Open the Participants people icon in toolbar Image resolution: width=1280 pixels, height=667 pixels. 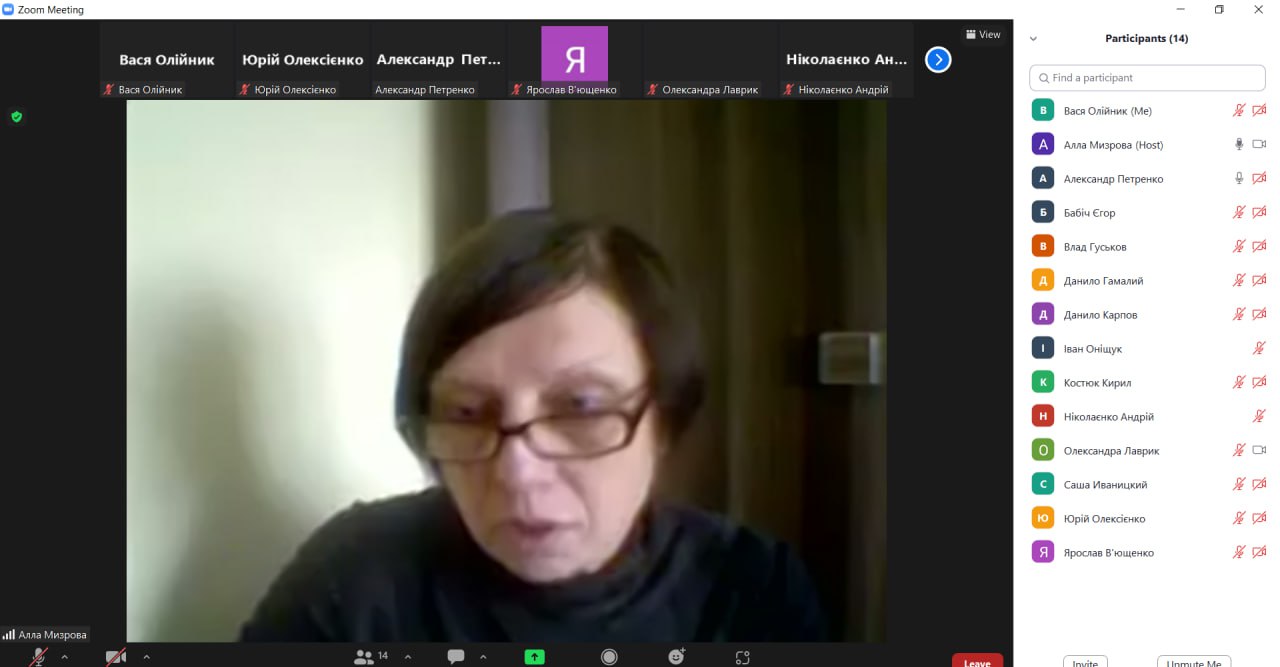click(x=365, y=657)
